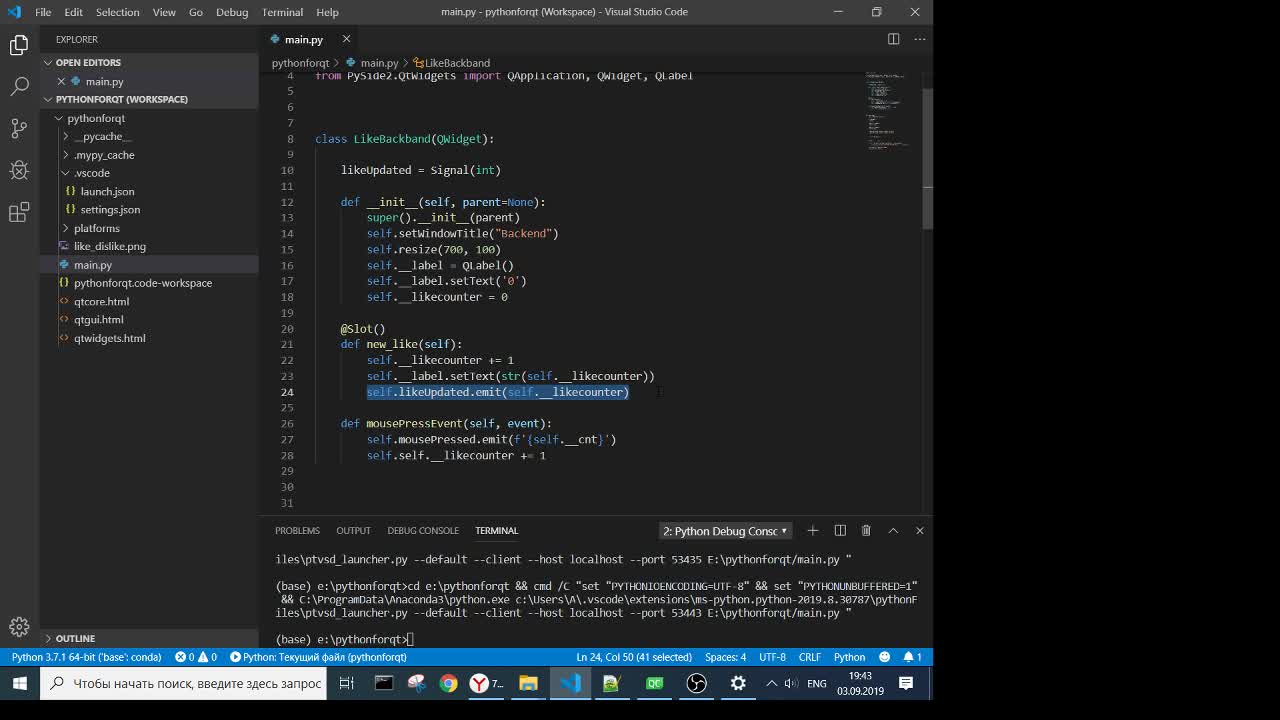This screenshot has width=1280, height=720.
Task: Kill the terminal with trash icon
Action: point(866,530)
